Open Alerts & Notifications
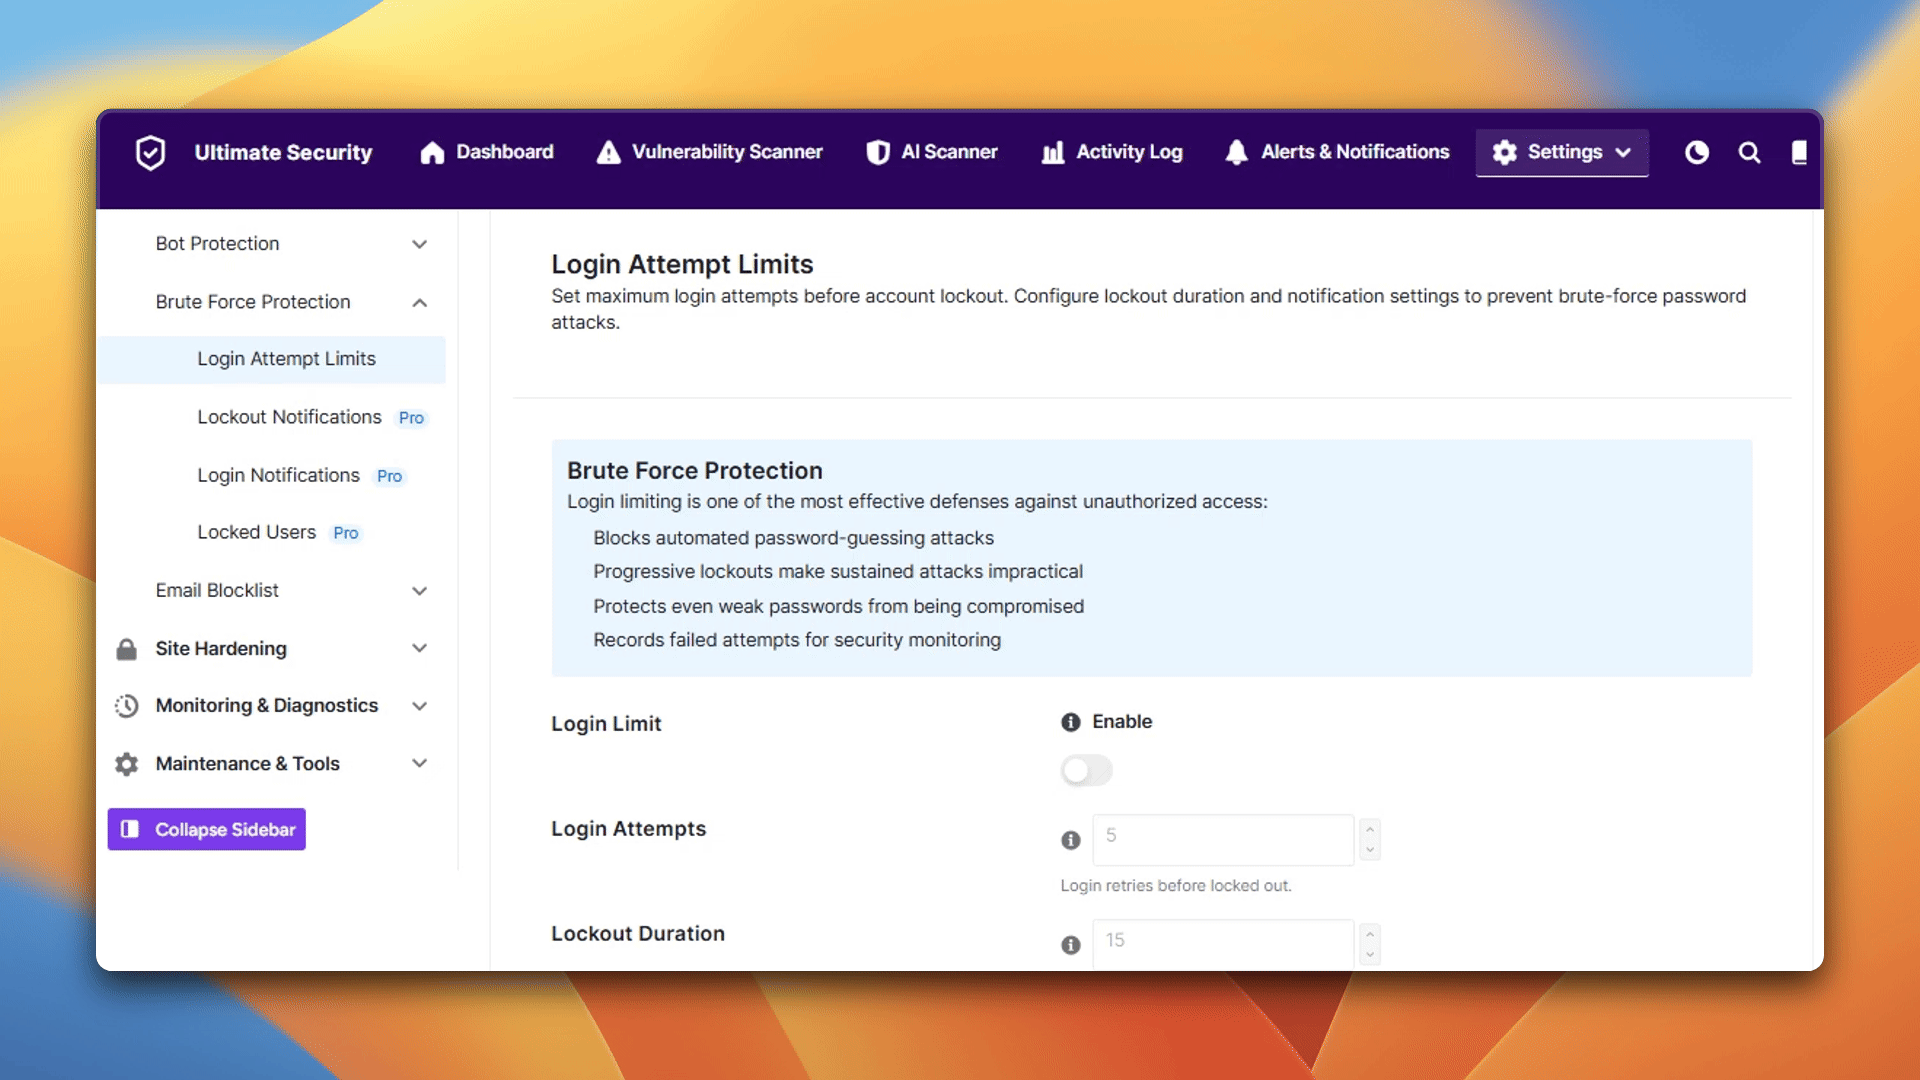This screenshot has height=1080, width=1920. [1337, 152]
